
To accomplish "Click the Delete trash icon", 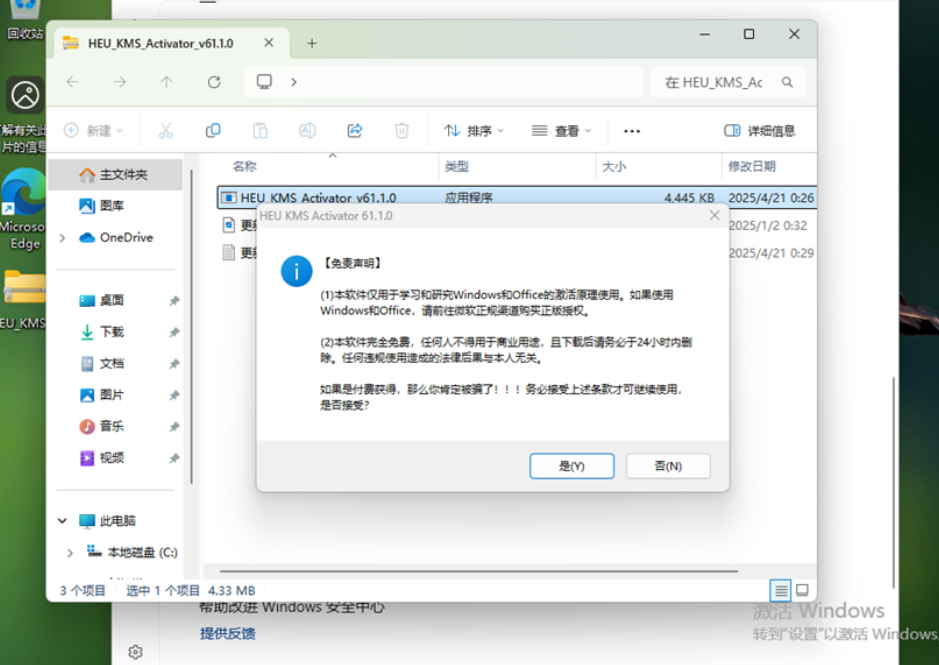I will (x=402, y=131).
